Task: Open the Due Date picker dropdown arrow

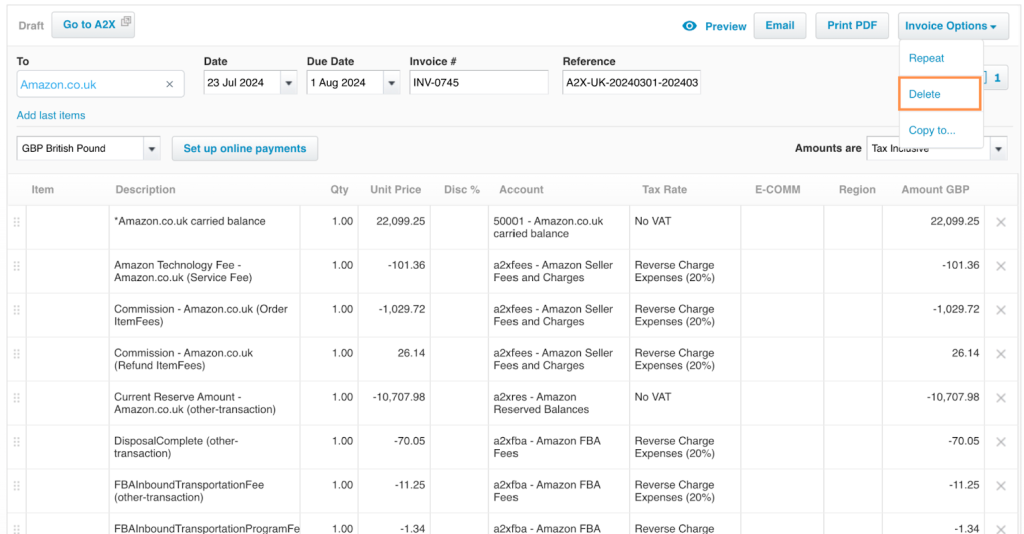Action: [x=392, y=84]
